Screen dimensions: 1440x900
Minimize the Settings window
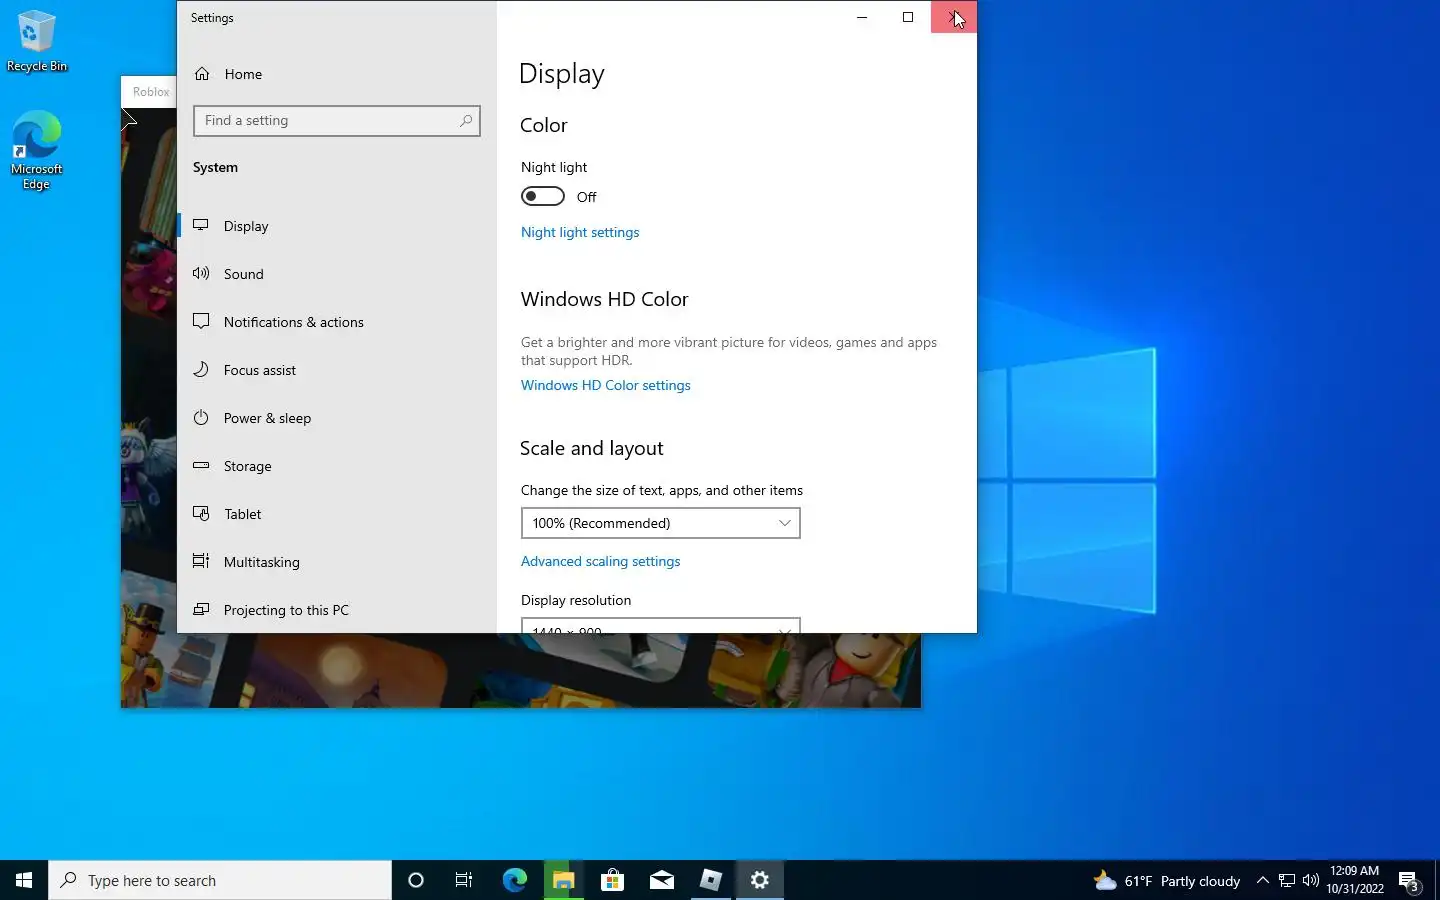pyautogui.click(x=862, y=17)
